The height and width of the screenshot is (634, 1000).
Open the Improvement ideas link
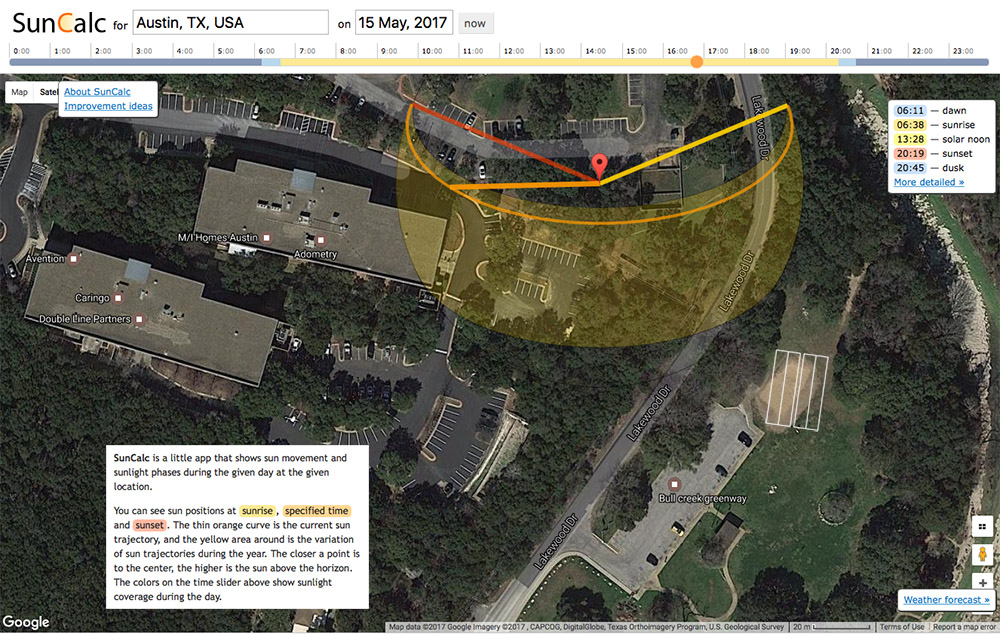[108, 107]
